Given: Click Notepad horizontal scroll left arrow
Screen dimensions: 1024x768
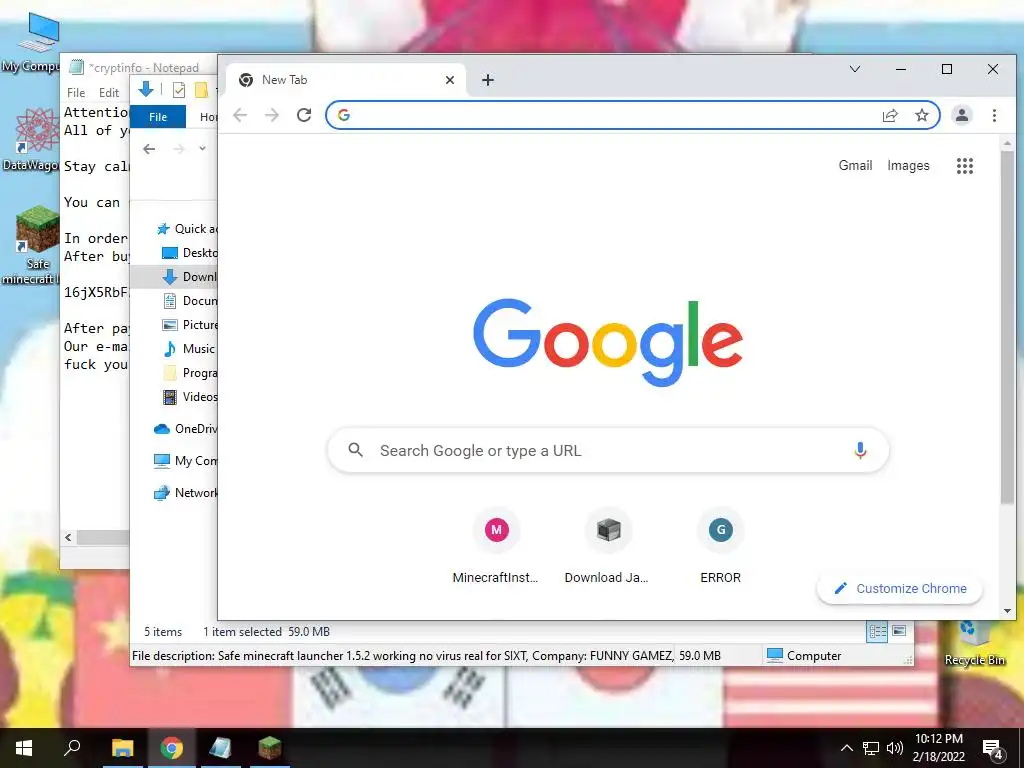Looking at the screenshot, I should (69, 537).
